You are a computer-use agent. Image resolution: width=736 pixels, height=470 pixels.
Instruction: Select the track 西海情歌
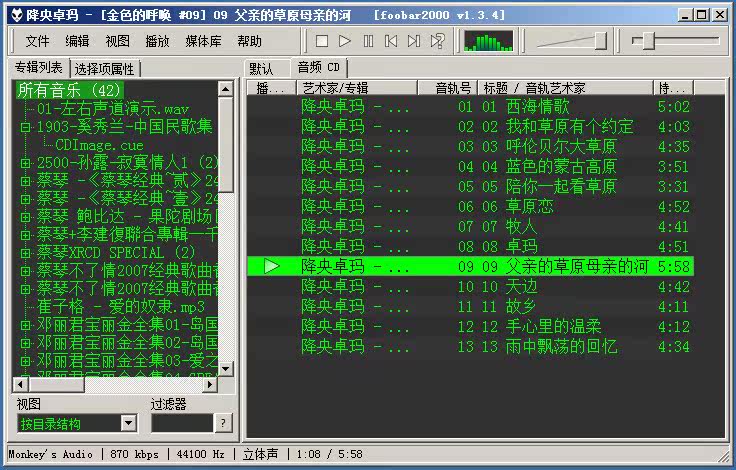tap(470, 107)
